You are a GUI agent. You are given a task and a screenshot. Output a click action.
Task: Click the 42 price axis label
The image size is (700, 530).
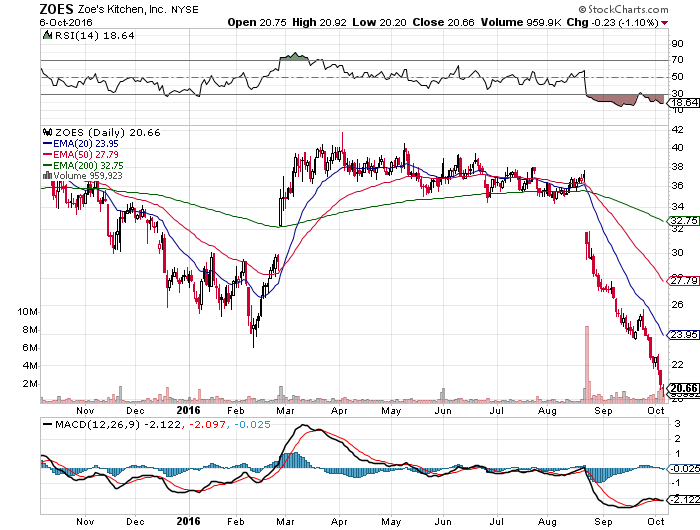point(677,130)
